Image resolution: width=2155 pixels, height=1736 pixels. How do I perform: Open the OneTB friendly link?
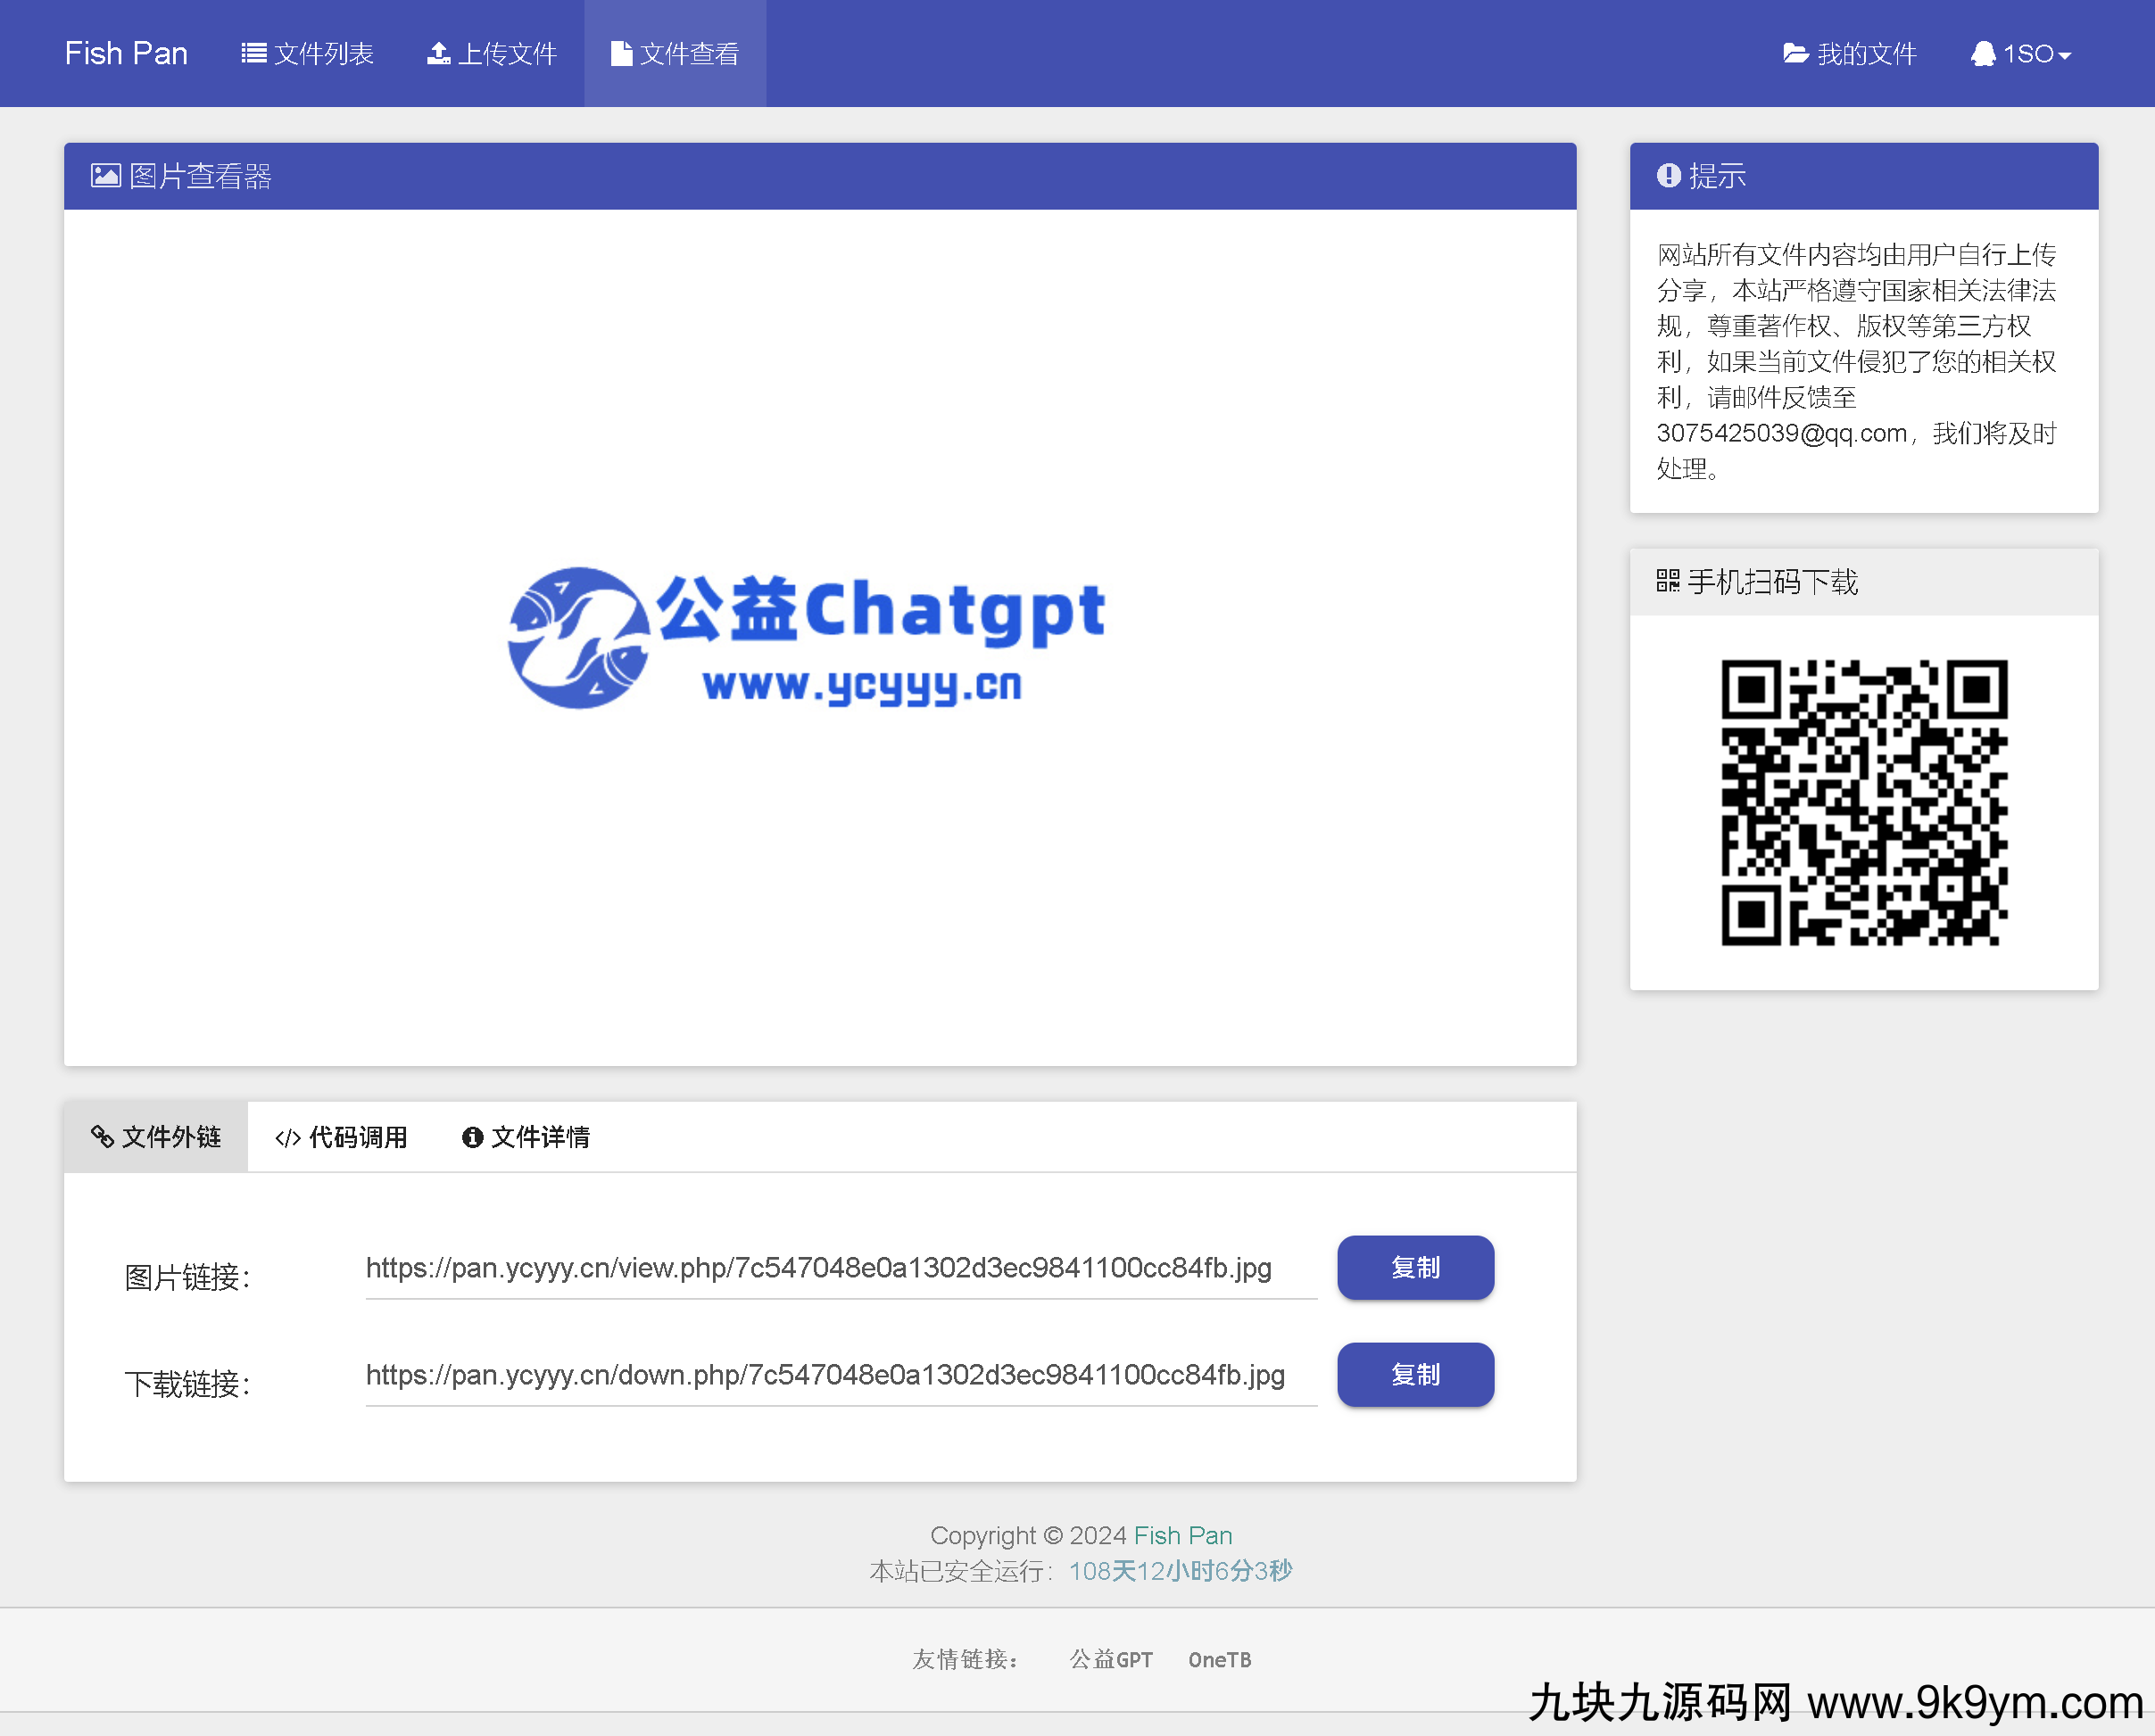pos(1219,1660)
